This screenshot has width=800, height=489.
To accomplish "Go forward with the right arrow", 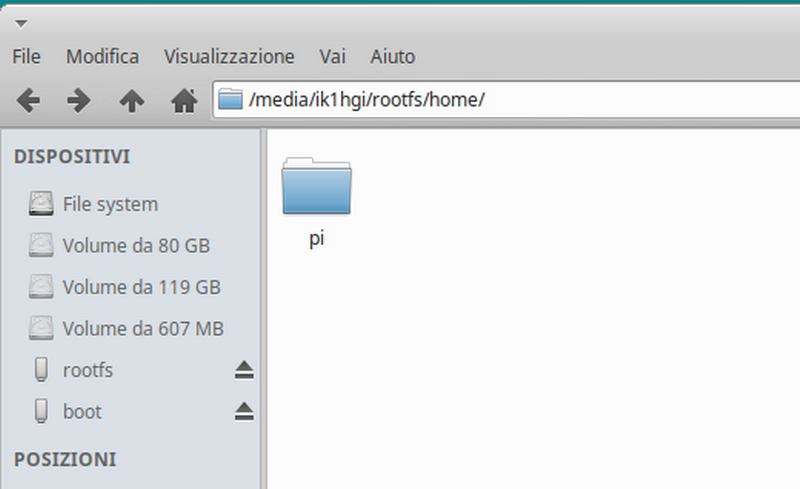I will coord(79,100).
